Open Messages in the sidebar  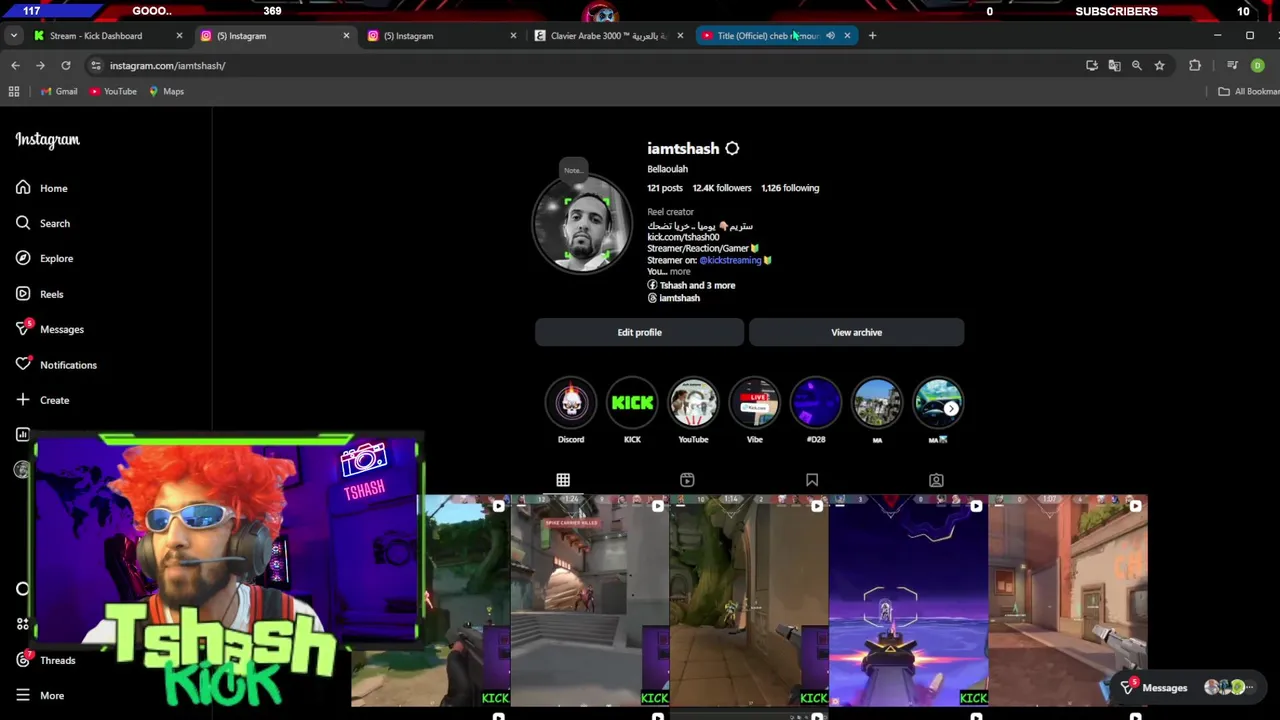[50, 329]
